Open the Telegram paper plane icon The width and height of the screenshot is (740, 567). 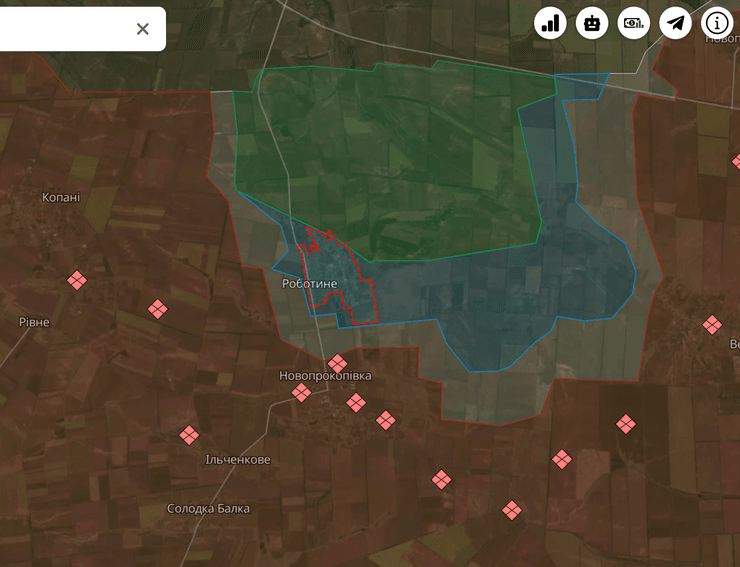coord(676,22)
